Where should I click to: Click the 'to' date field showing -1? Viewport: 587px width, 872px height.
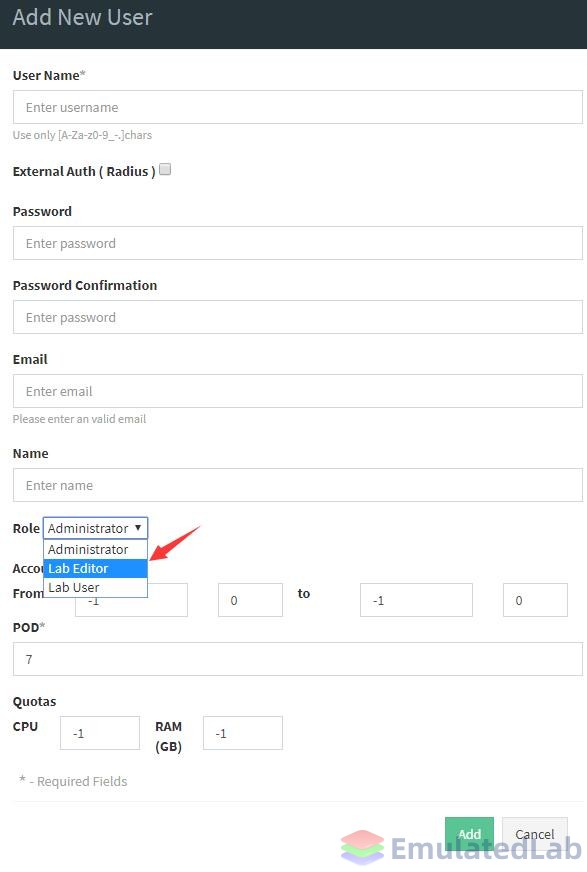(x=416, y=600)
